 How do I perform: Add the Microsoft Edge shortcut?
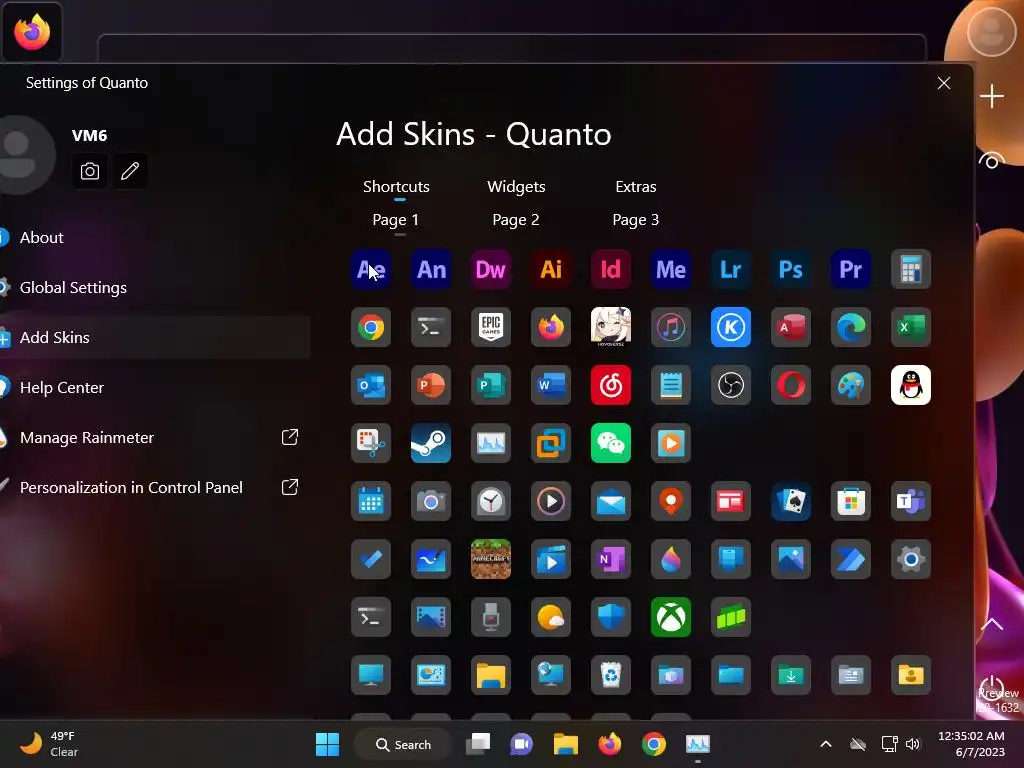point(851,327)
